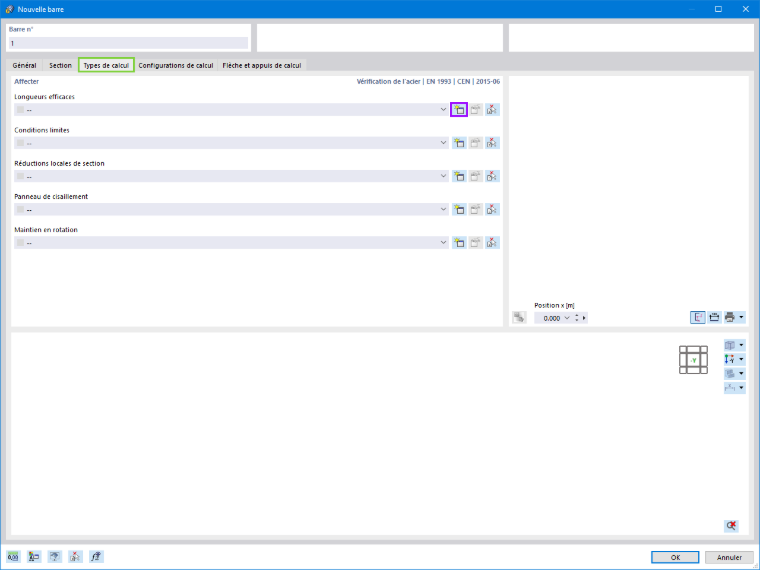Image resolution: width=760 pixels, height=570 pixels.
Task: Open the Flèche et appuis de calcul tab
Action: point(262,65)
